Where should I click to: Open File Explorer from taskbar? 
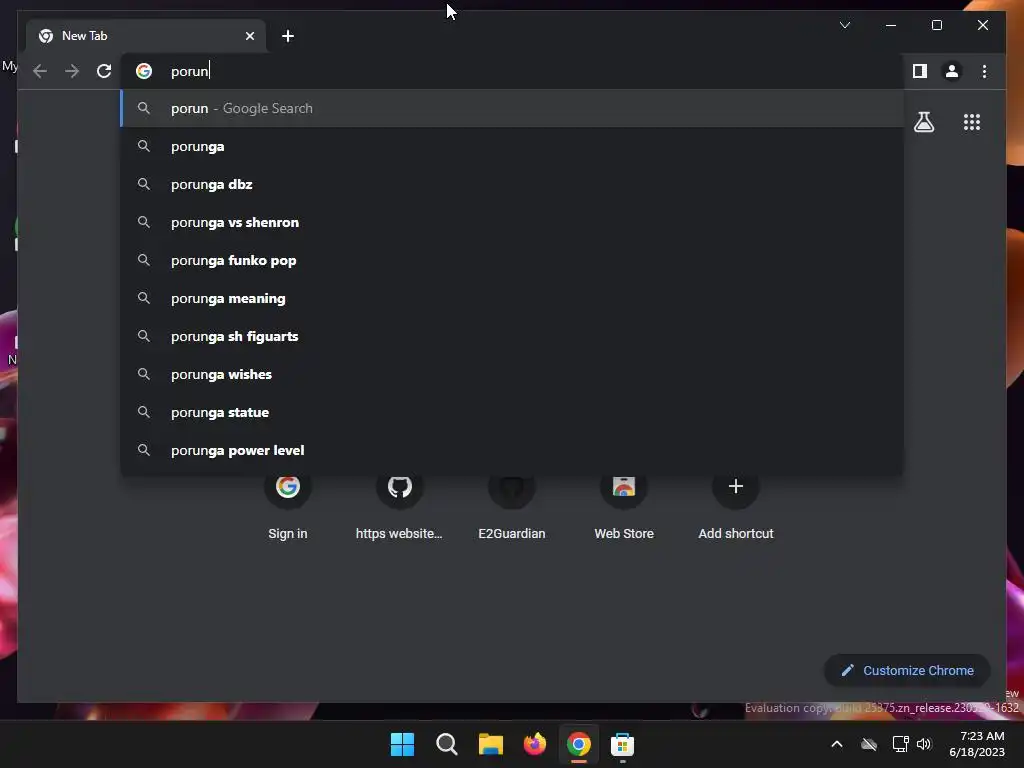(x=490, y=744)
